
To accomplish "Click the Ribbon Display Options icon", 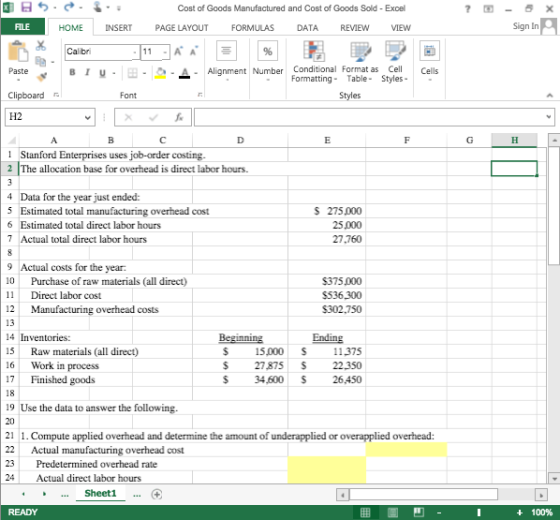I will [488, 9].
